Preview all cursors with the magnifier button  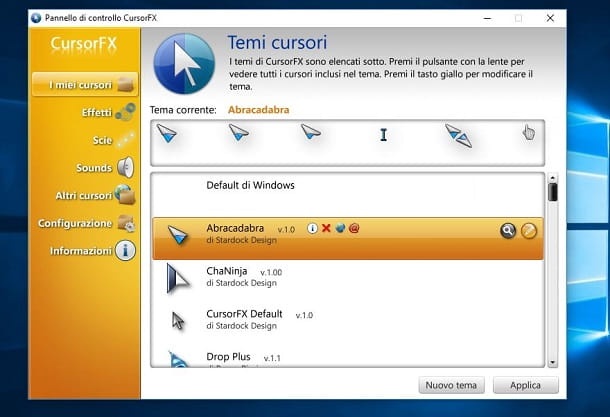508,231
